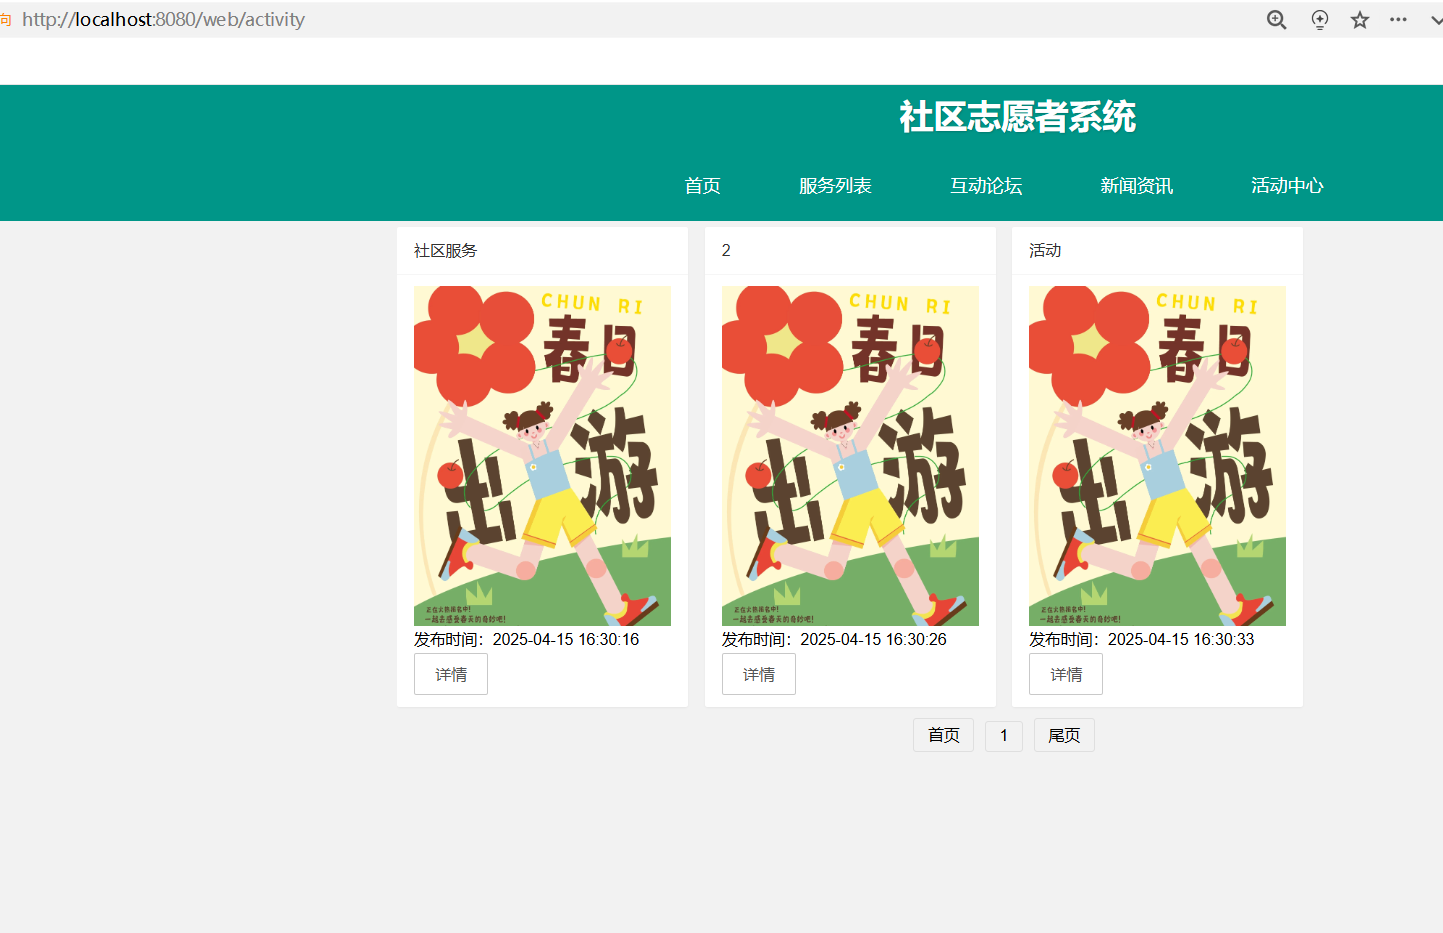
Task: Click the 社区志愿者系统 site title
Action: coord(1017,117)
